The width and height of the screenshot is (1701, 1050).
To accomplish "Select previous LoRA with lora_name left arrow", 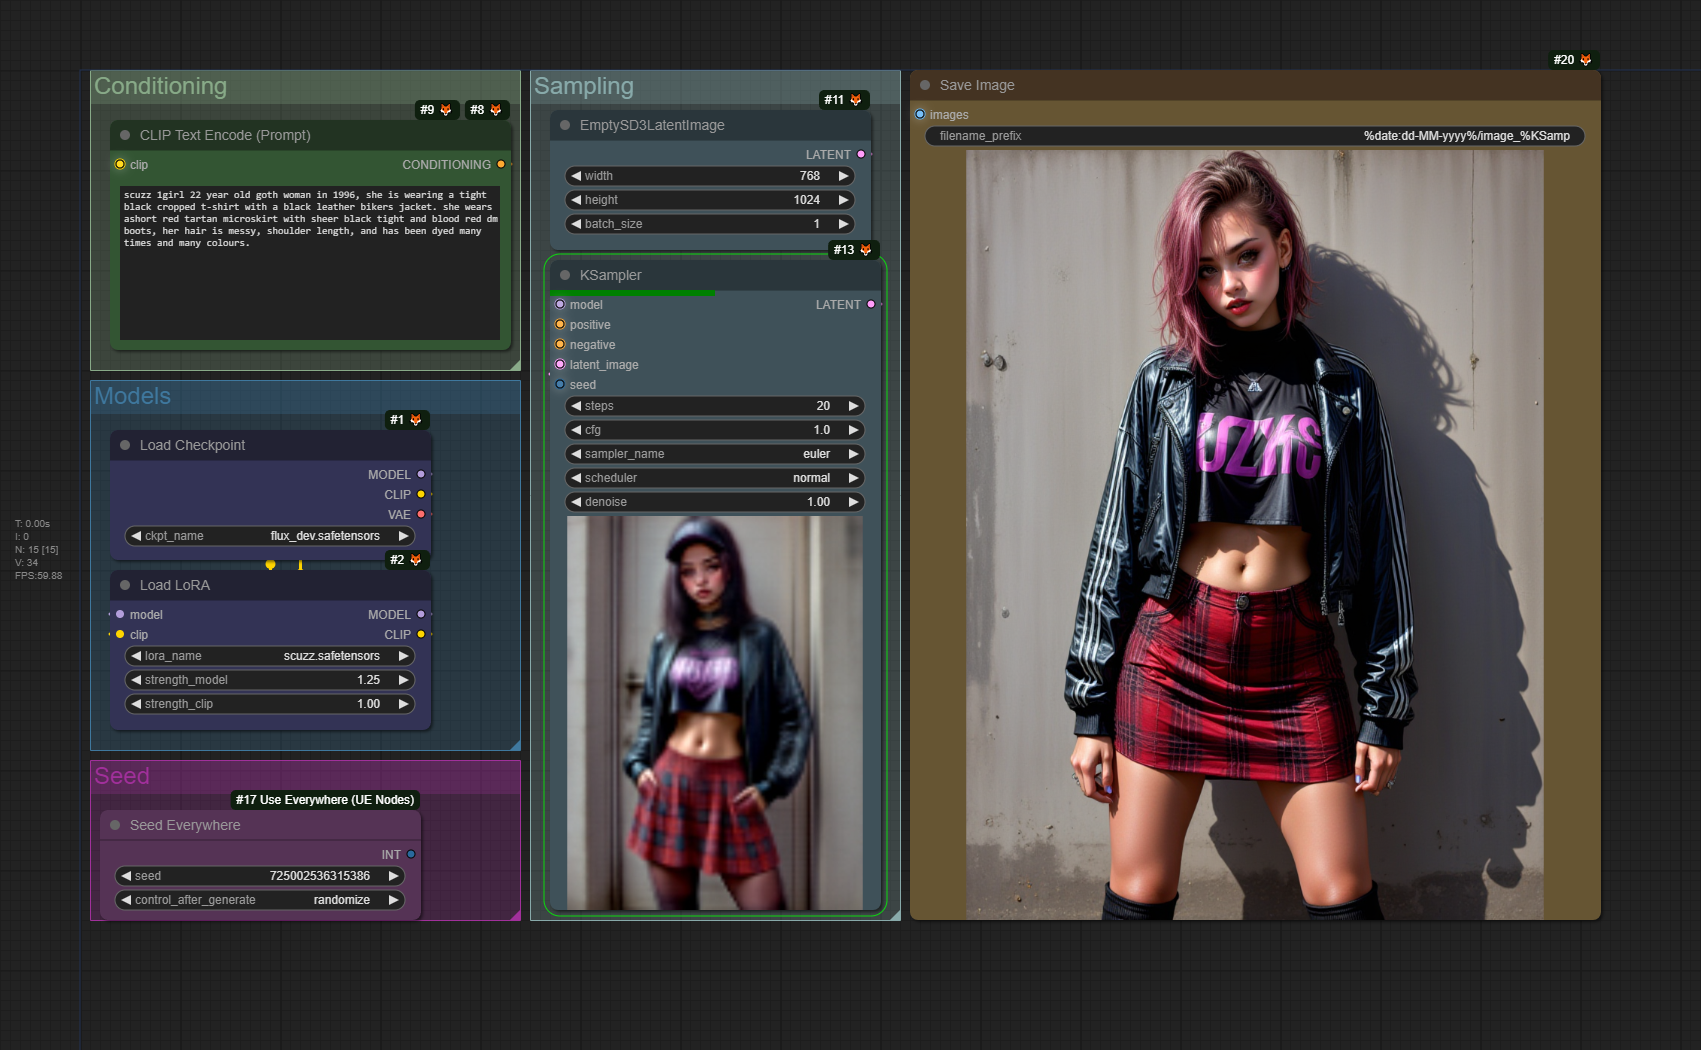I will [x=136, y=656].
